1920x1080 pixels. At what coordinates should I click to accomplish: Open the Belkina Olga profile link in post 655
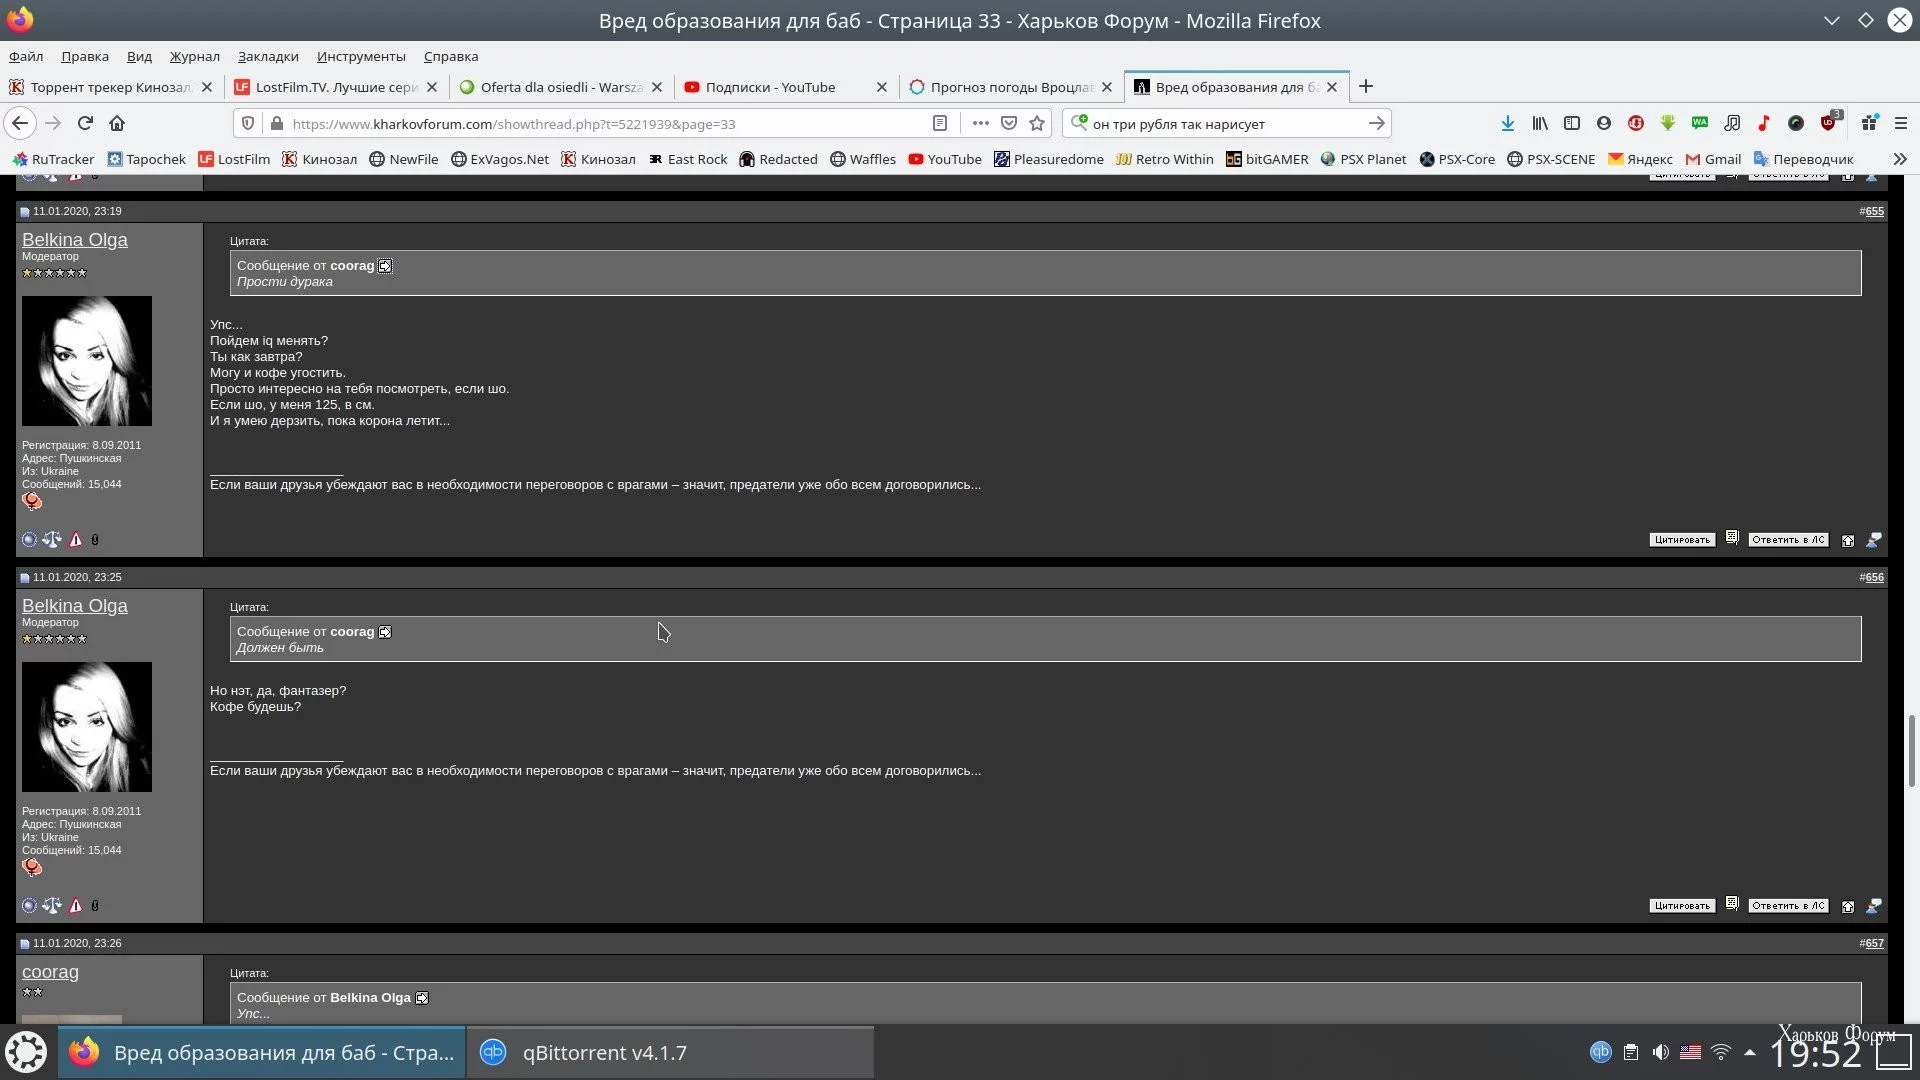click(75, 240)
